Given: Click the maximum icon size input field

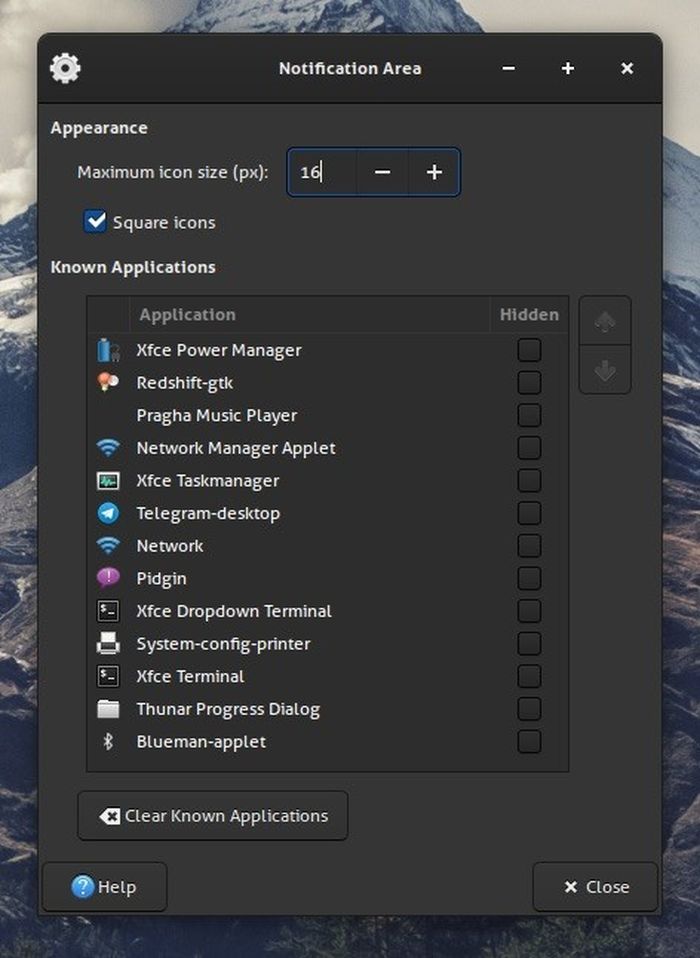Looking at the screenshot, I should [x=322, y=172].
